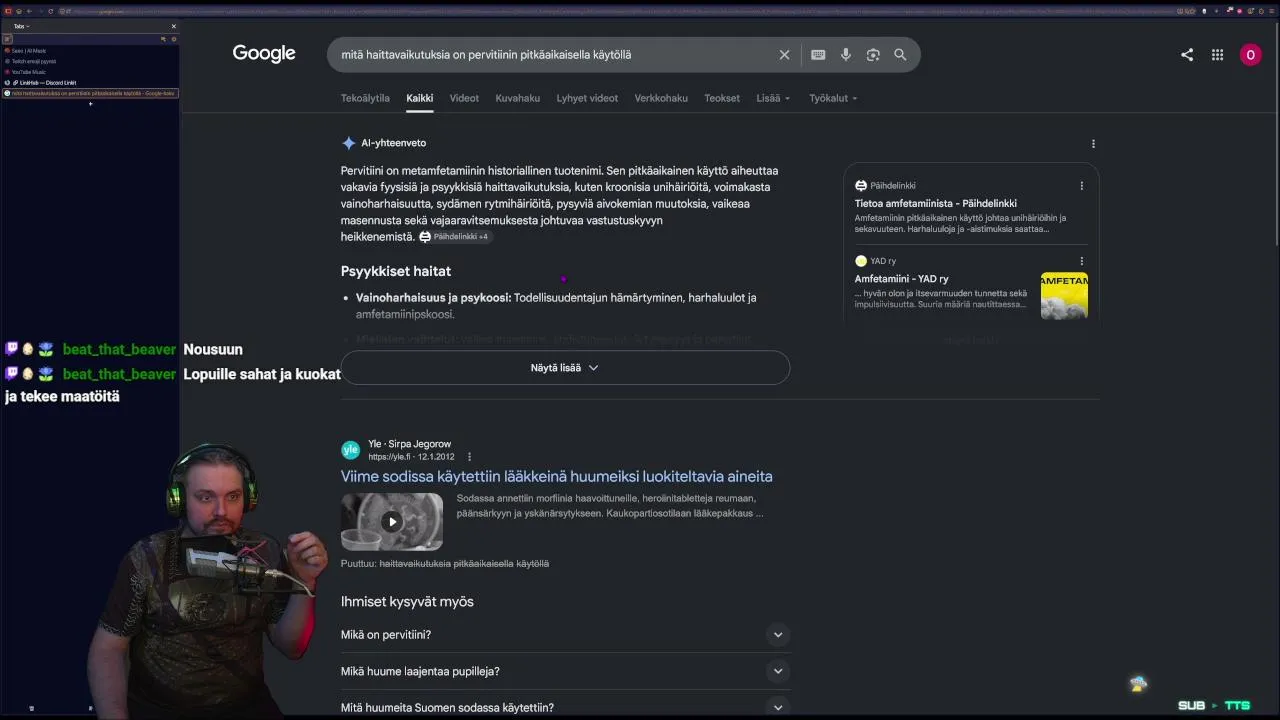The height and width of the screenshot is (720, 1280).
Task: Switch to the Tekoälytila tab
Action: (x=365, y=98)
